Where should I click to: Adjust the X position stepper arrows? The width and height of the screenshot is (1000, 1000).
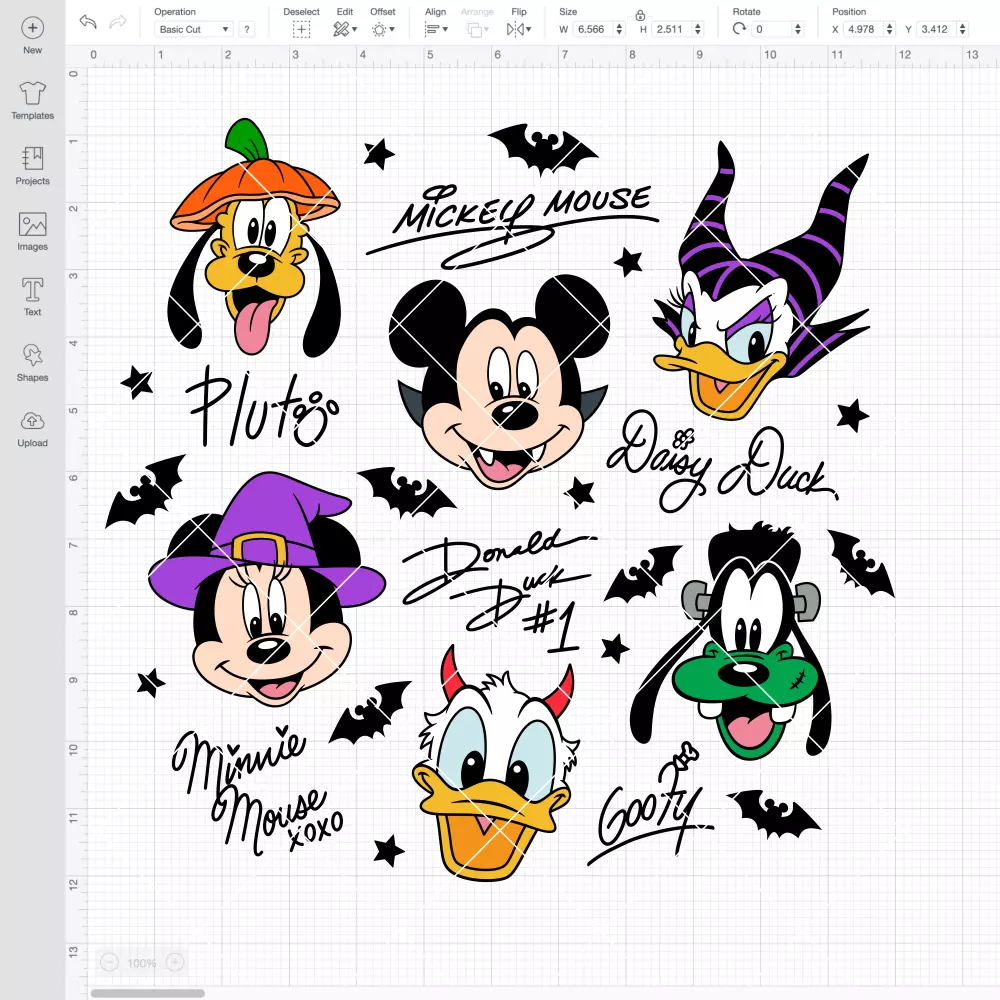(x=890, y=29)
